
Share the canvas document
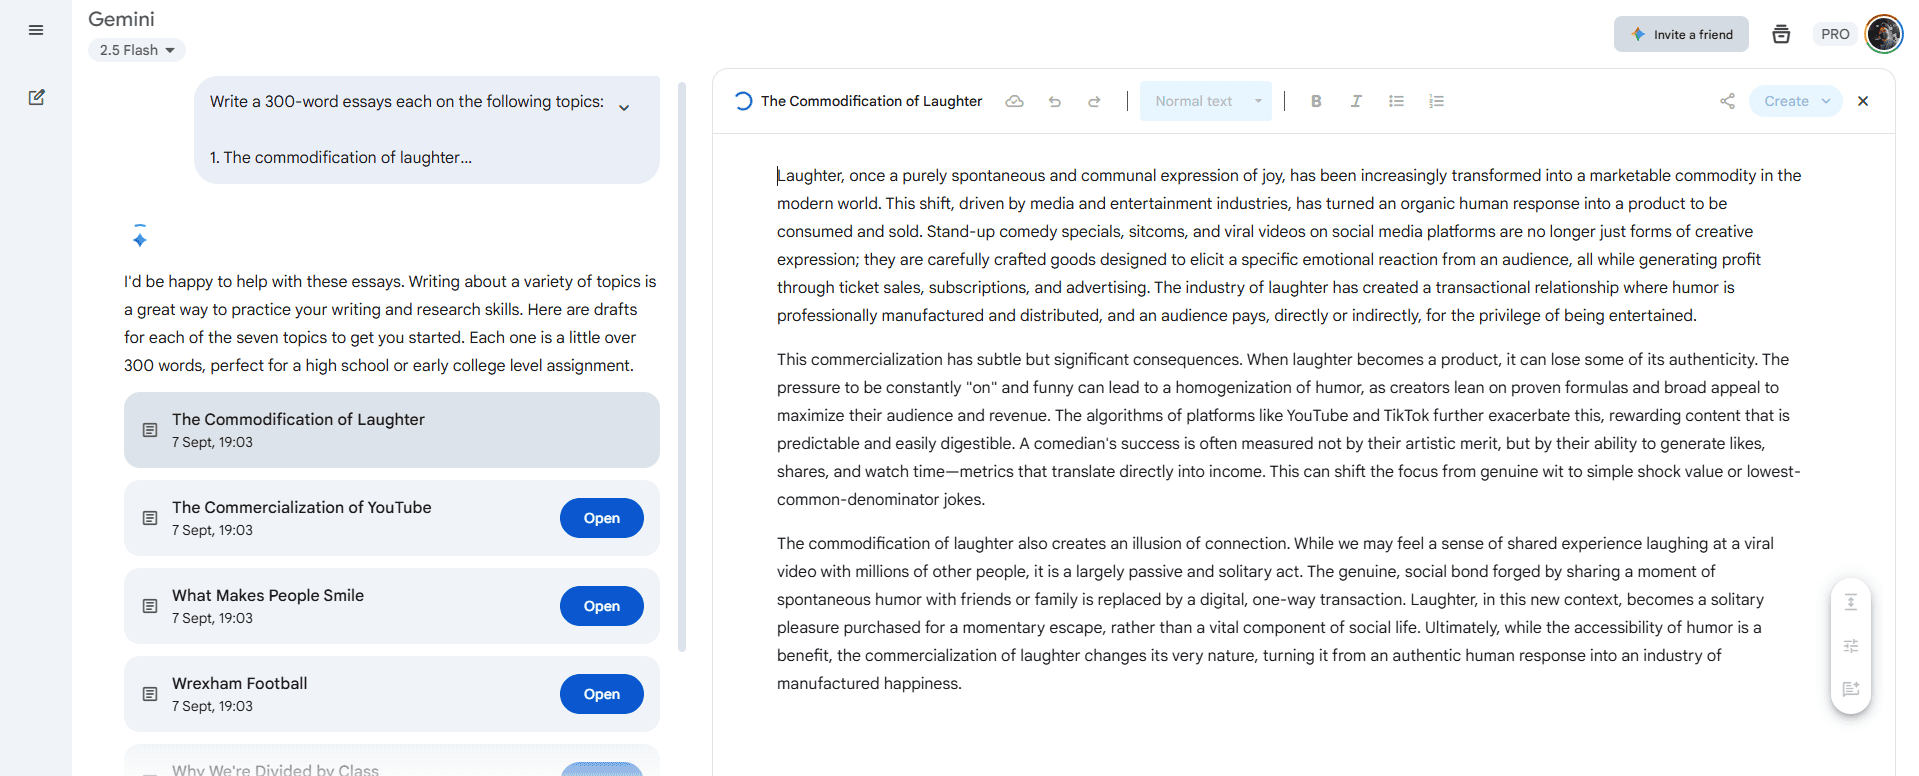tap(1727, 101)
